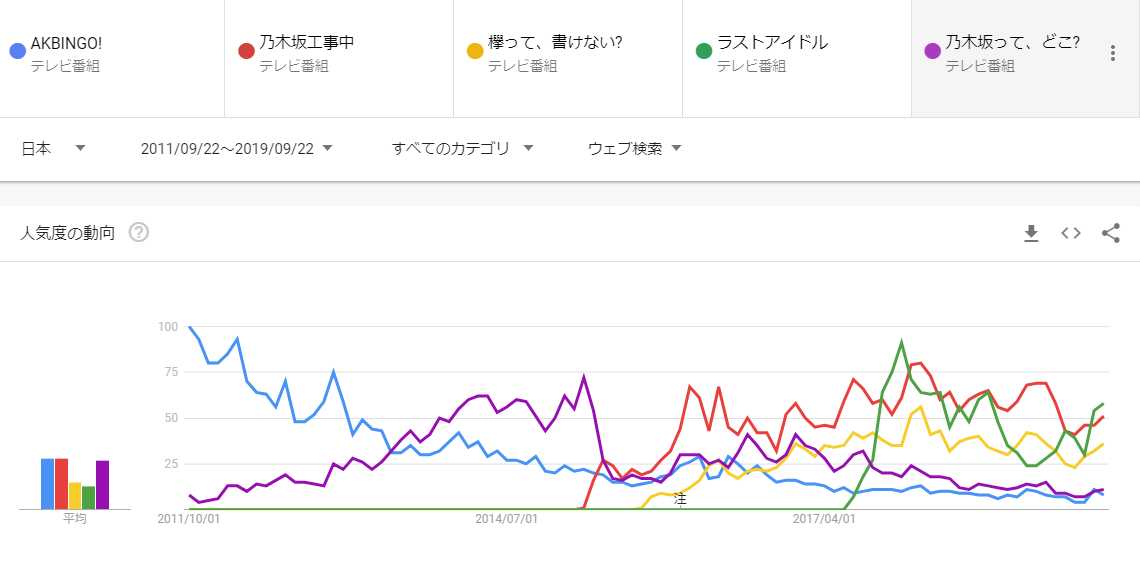The width and height of the screenshot is (1140, 562).
Task: Change the ウェブ検索 search type dropdown
Action: 635,148
